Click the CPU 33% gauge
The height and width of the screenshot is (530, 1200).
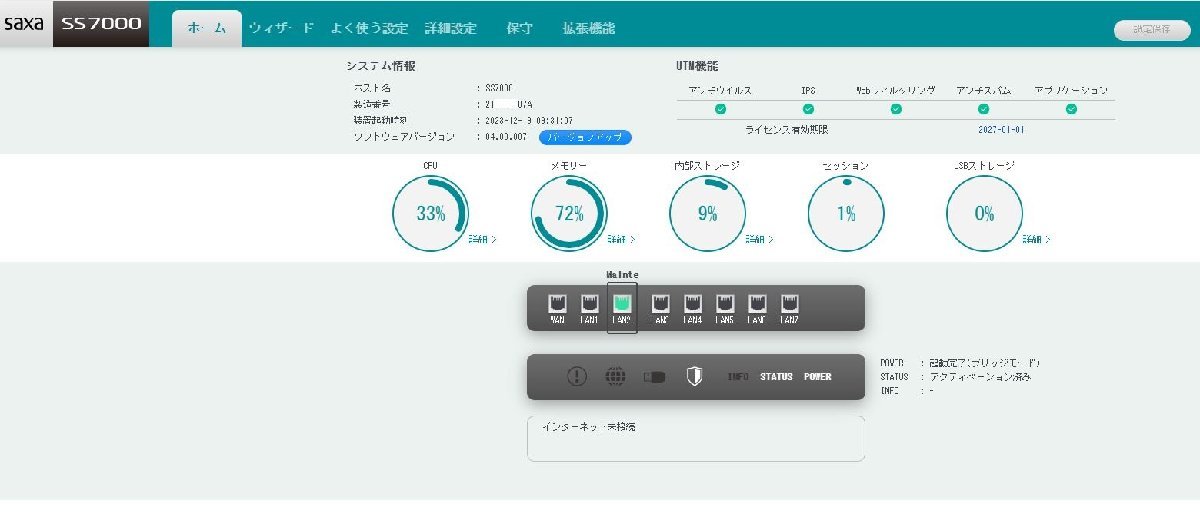430,213
